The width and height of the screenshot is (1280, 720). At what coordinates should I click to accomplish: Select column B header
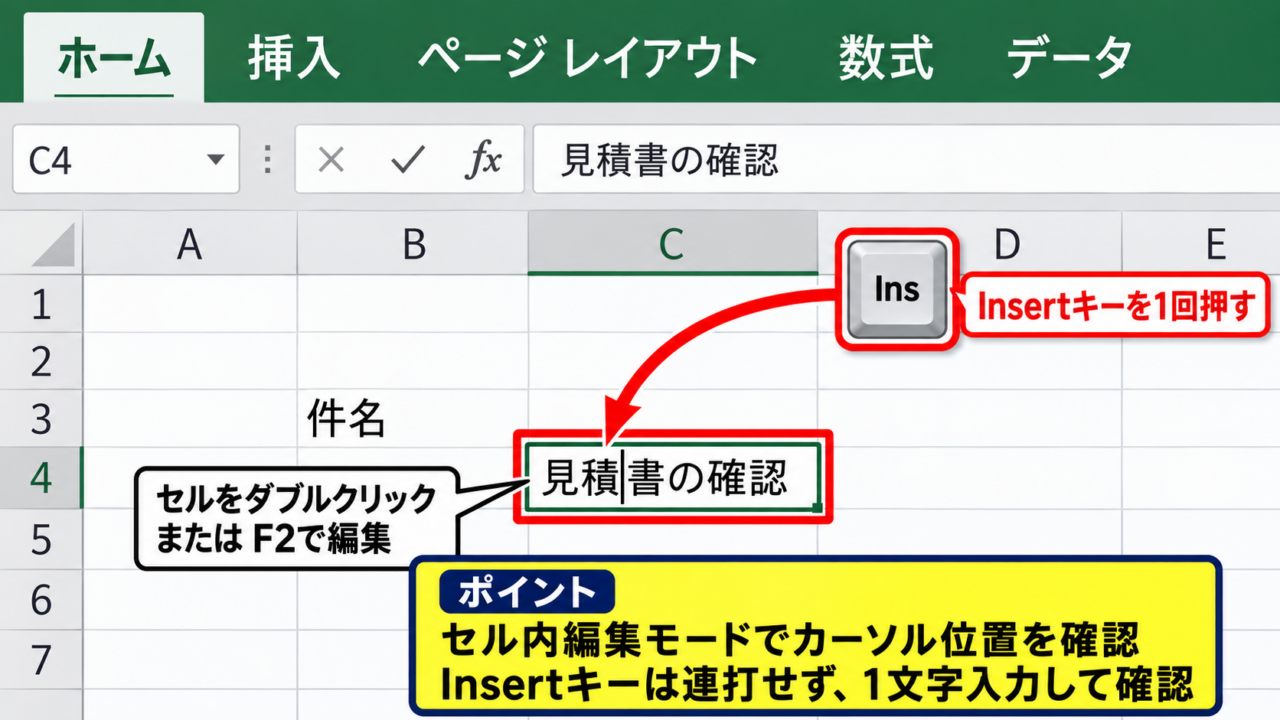[x=413, y=244]
